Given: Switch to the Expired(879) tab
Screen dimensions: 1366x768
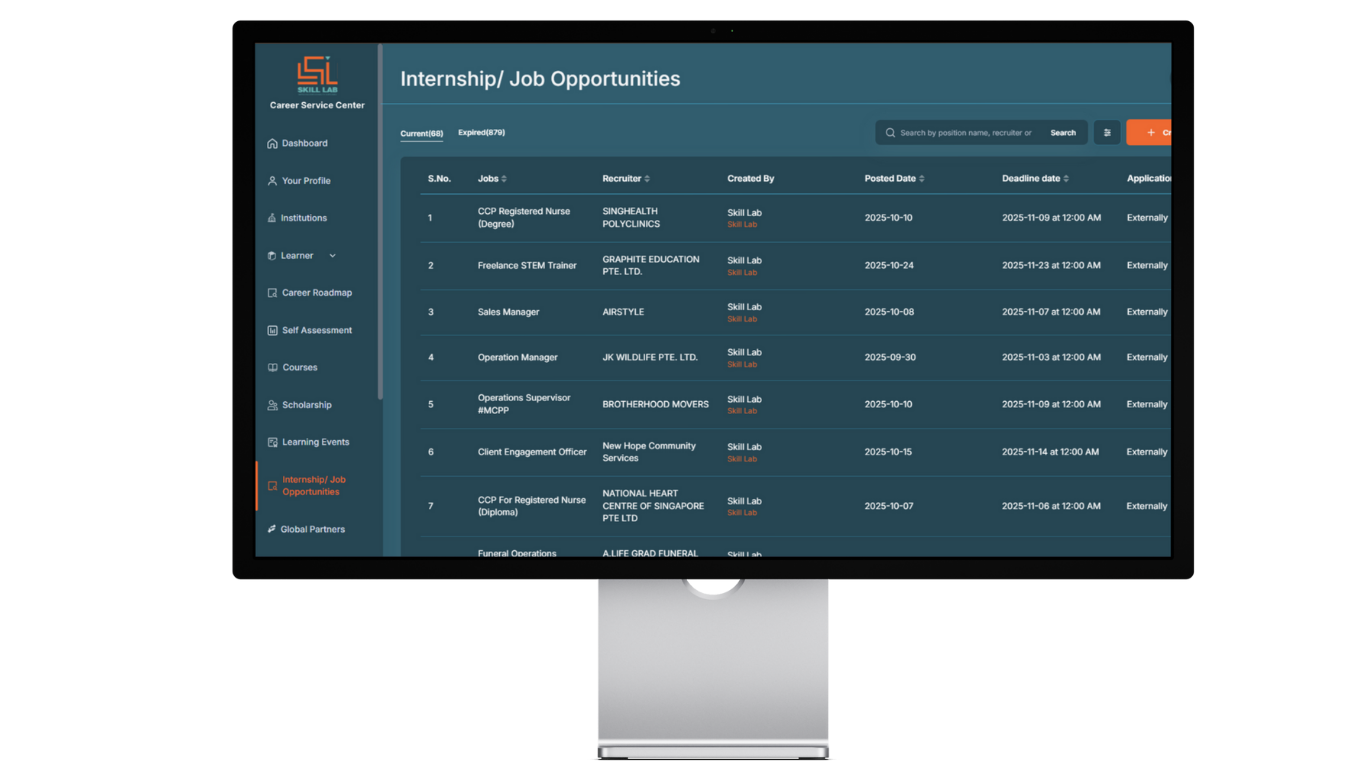Looking at the screenshot, I should (481, 133).
